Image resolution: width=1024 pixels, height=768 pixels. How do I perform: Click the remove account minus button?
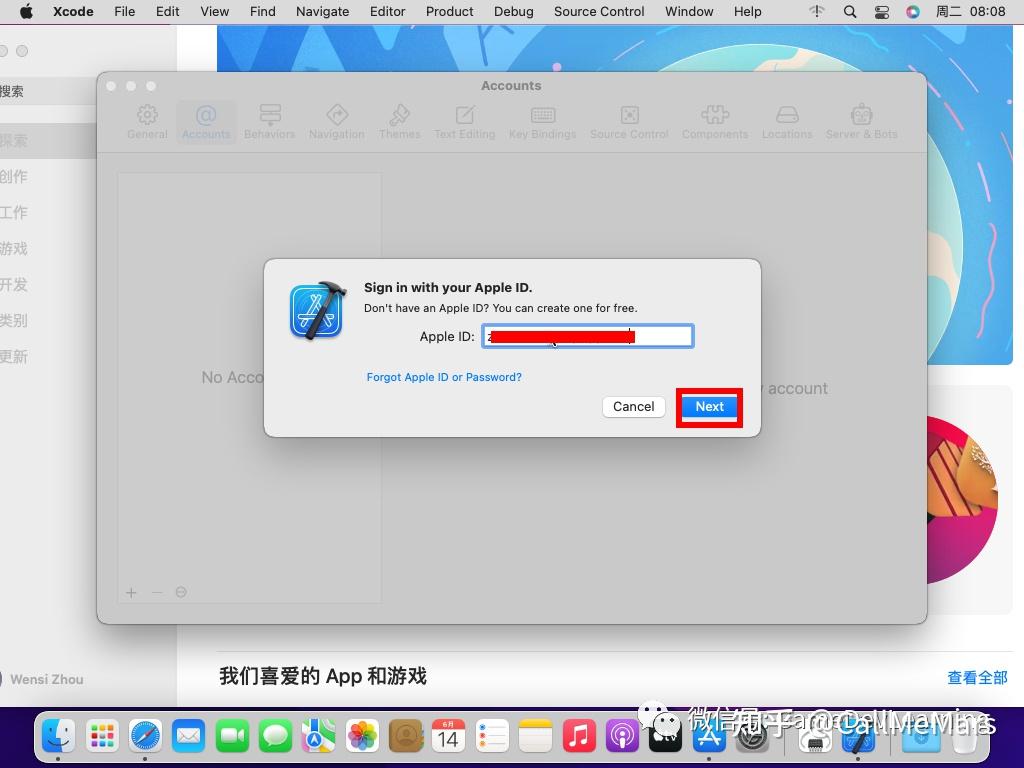157,592
